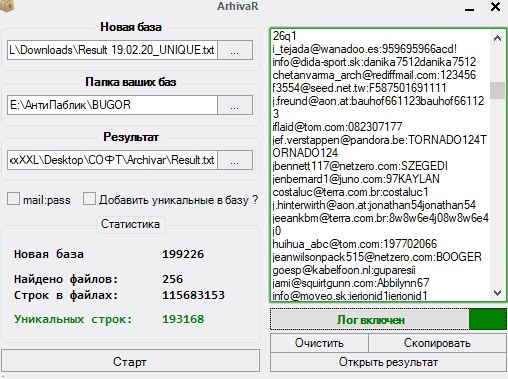Click the Найдено файлов value 256
The image size is (508, 379).
tap(172, 279)
